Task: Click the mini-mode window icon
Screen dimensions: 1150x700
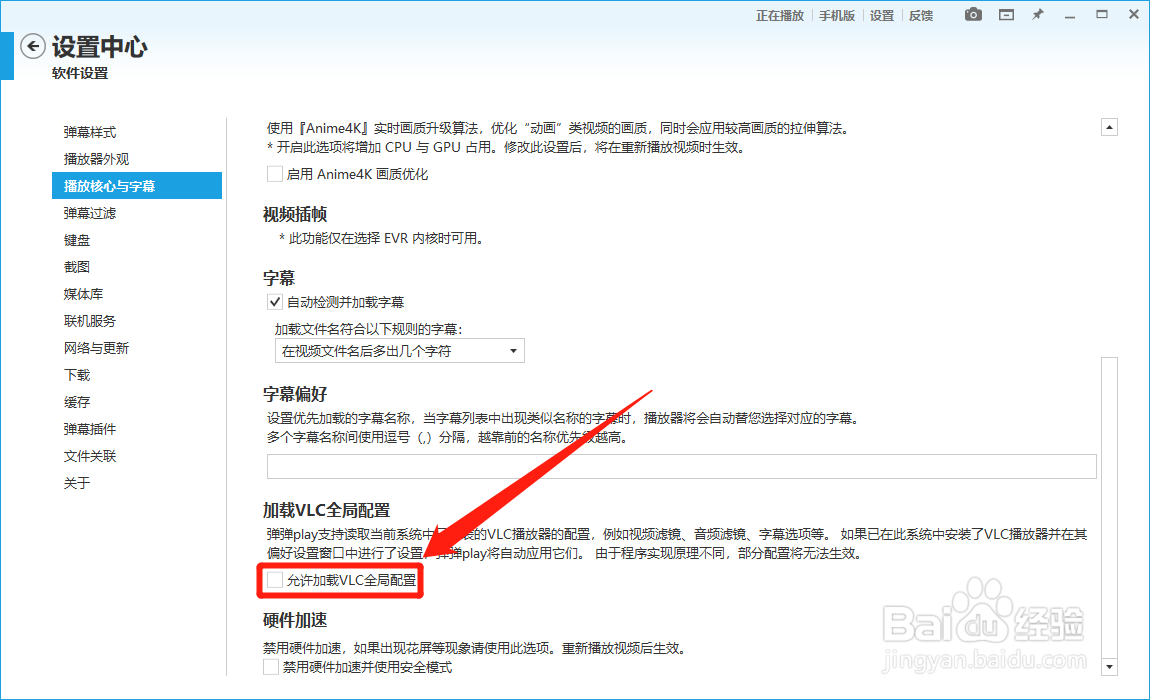Action: pos(1006,15)
